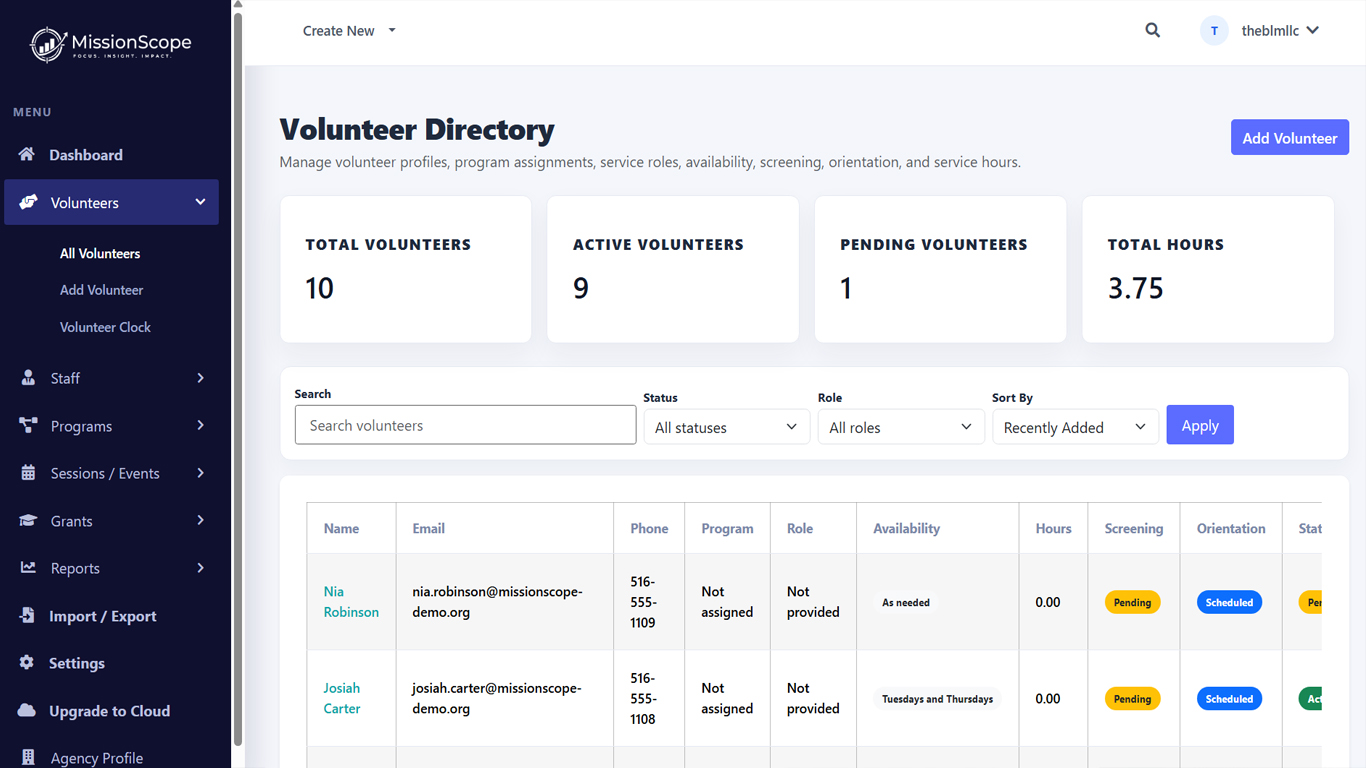Open Nia Robinson's volunteer profile
The width and height of the screenshot is (1366, 768).
point(351,602)
